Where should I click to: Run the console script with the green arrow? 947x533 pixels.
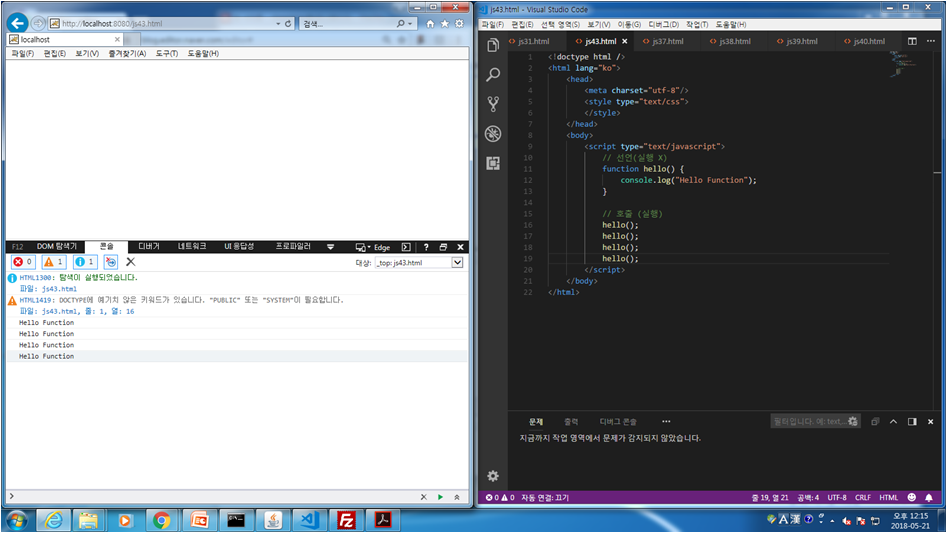pyautogui.click(x=440, y=497)
